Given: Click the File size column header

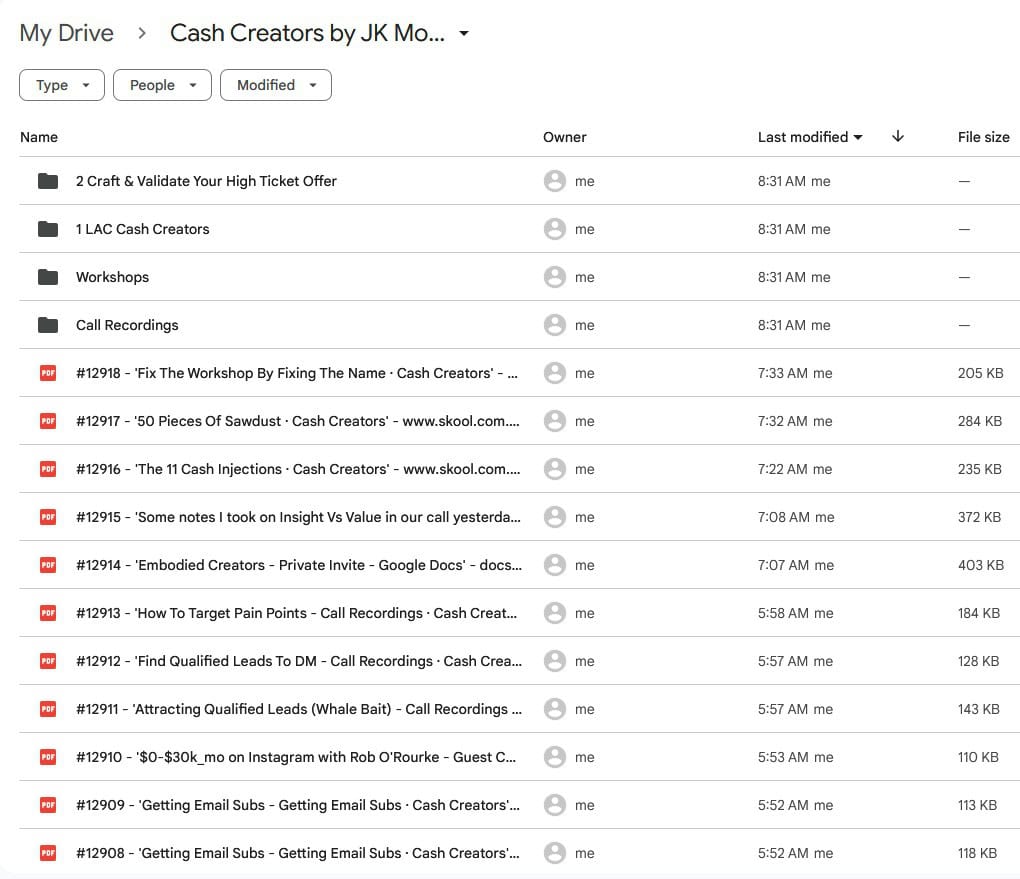Looking at the screenshot, I should tap(983, 137).
